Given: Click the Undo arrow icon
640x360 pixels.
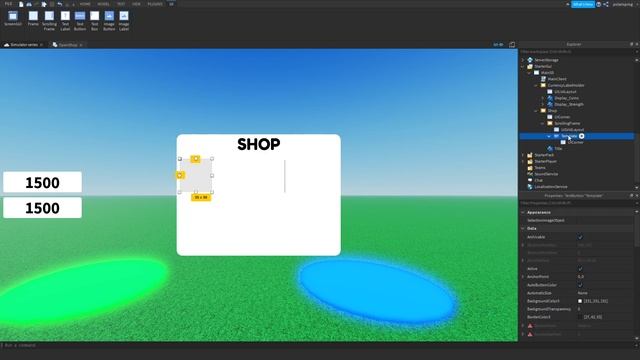Looking at the screenshot, I should [60, 4].
